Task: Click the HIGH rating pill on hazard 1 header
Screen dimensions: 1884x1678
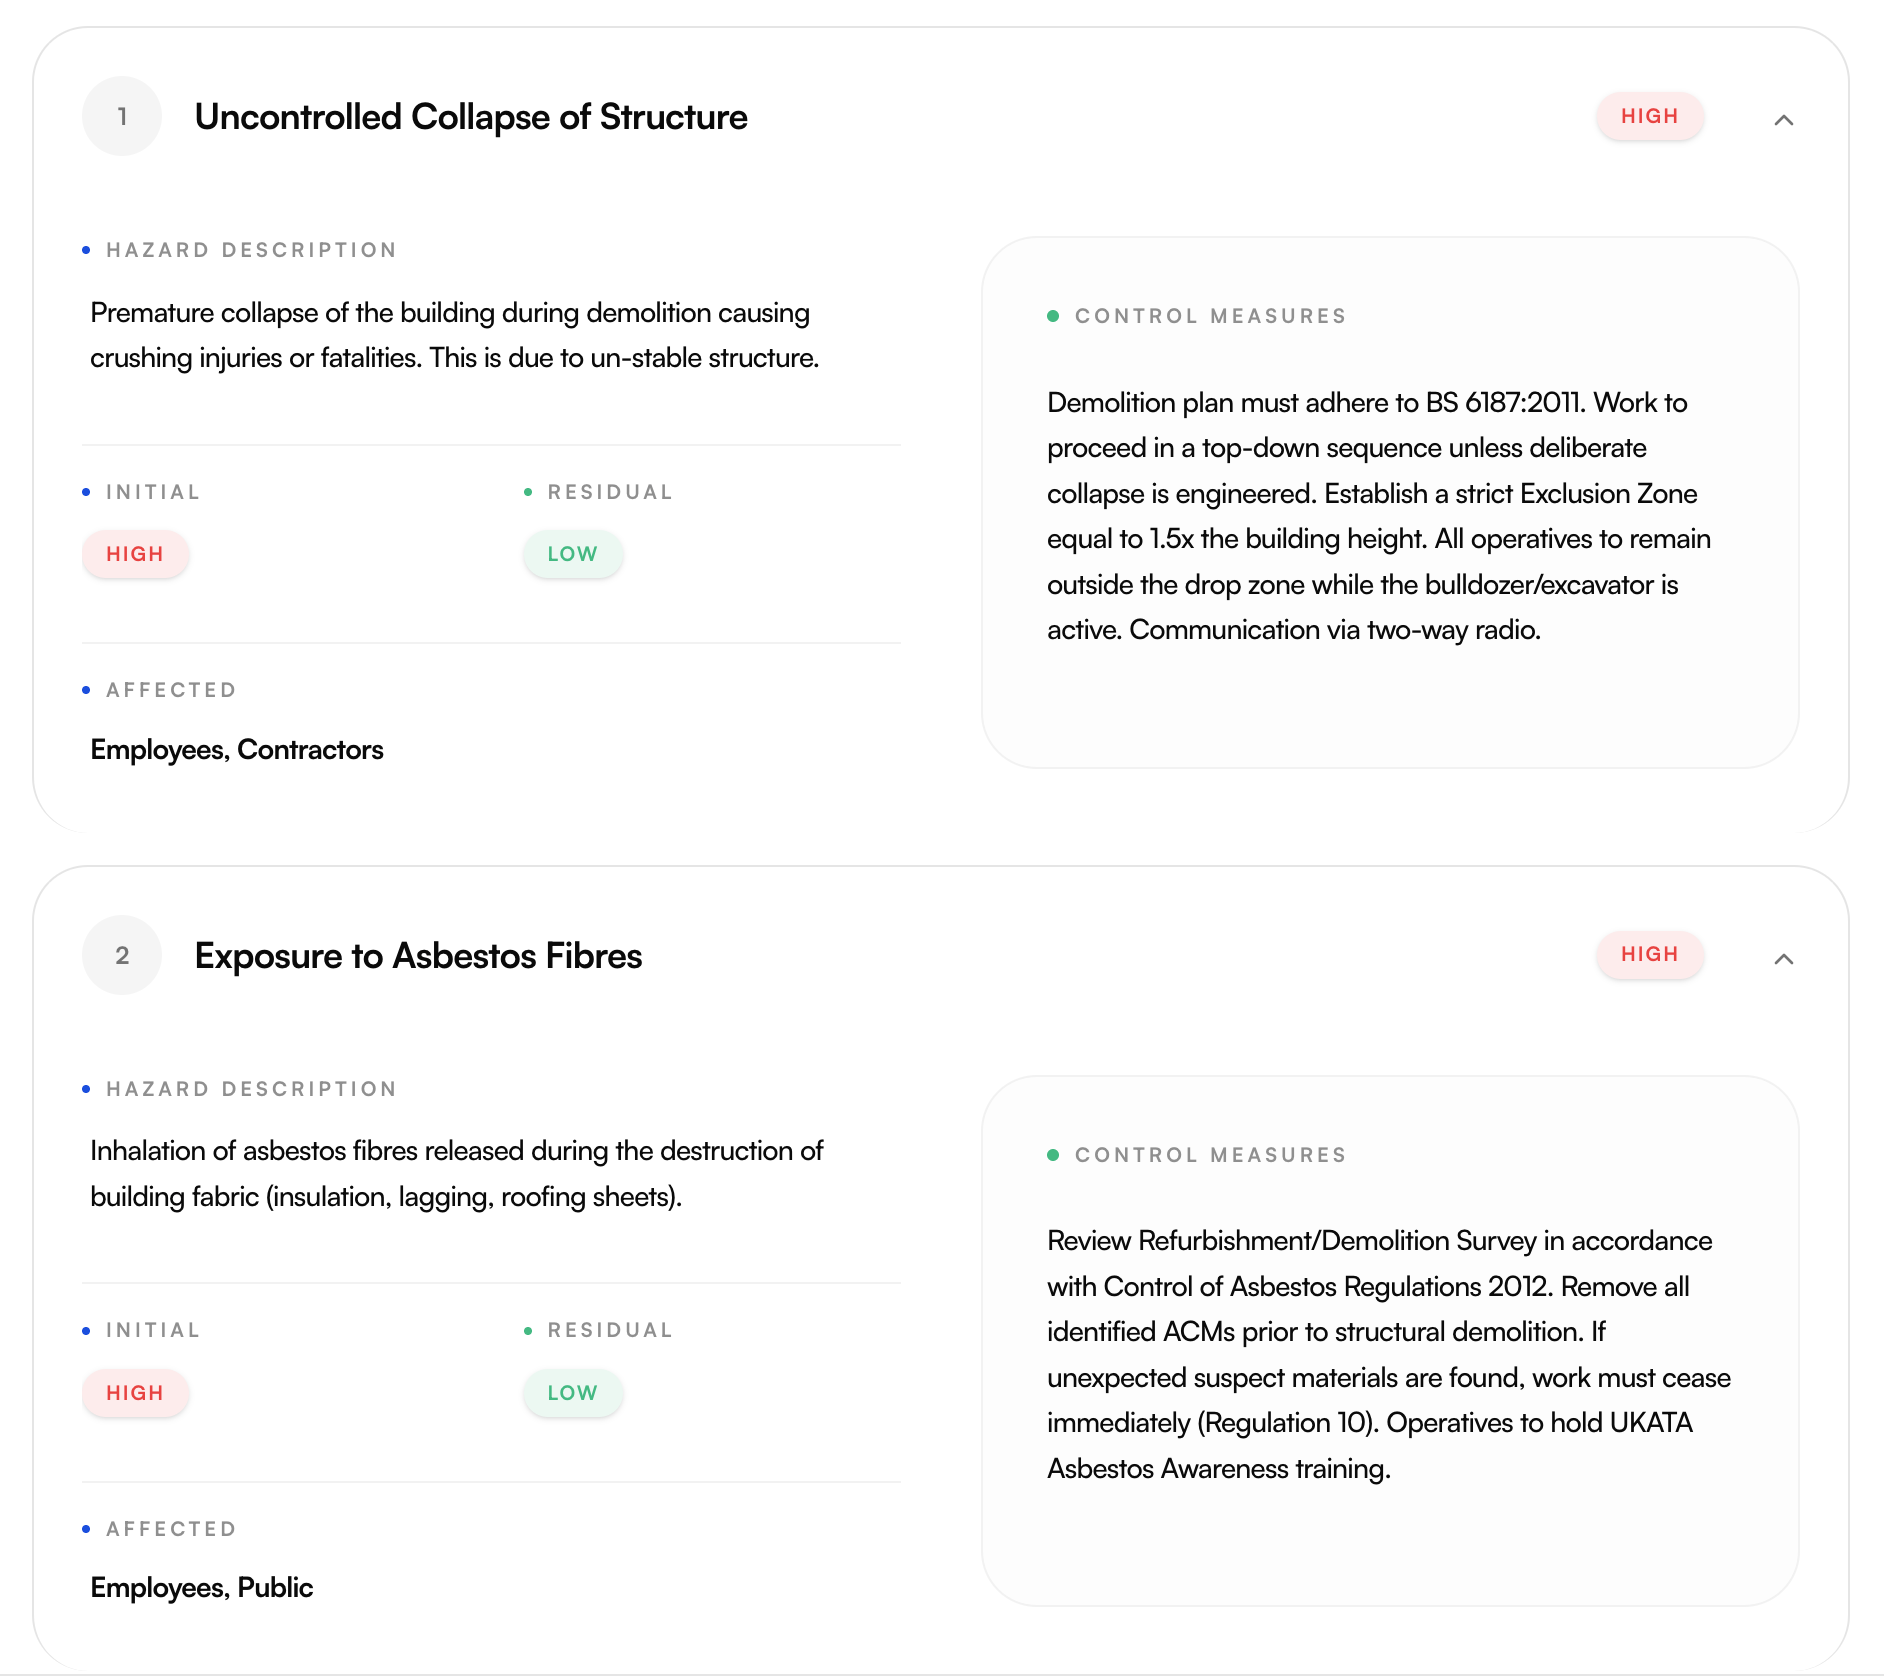Action: [x=1649, y=115]
